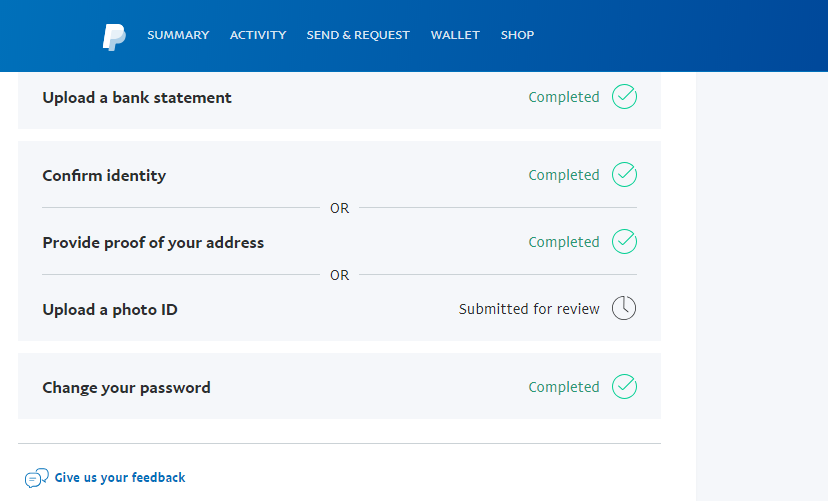Click the proof of address checkmark icon
Image resolution: width=828 pixels, height=501 pixels.
coord(624,242)
